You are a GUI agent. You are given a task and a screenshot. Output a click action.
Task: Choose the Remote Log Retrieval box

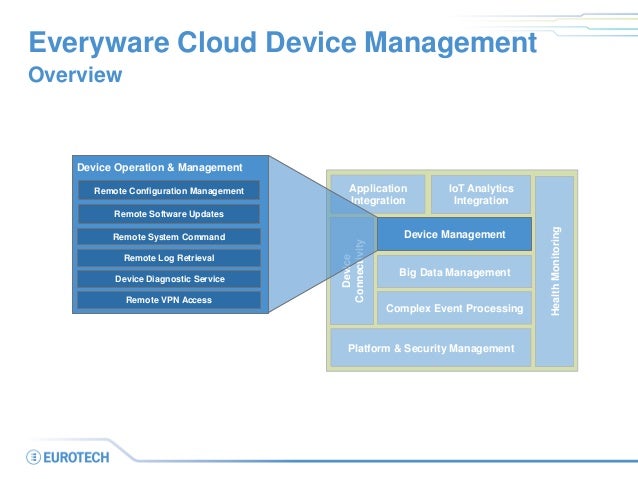click(x=169, y=258)
